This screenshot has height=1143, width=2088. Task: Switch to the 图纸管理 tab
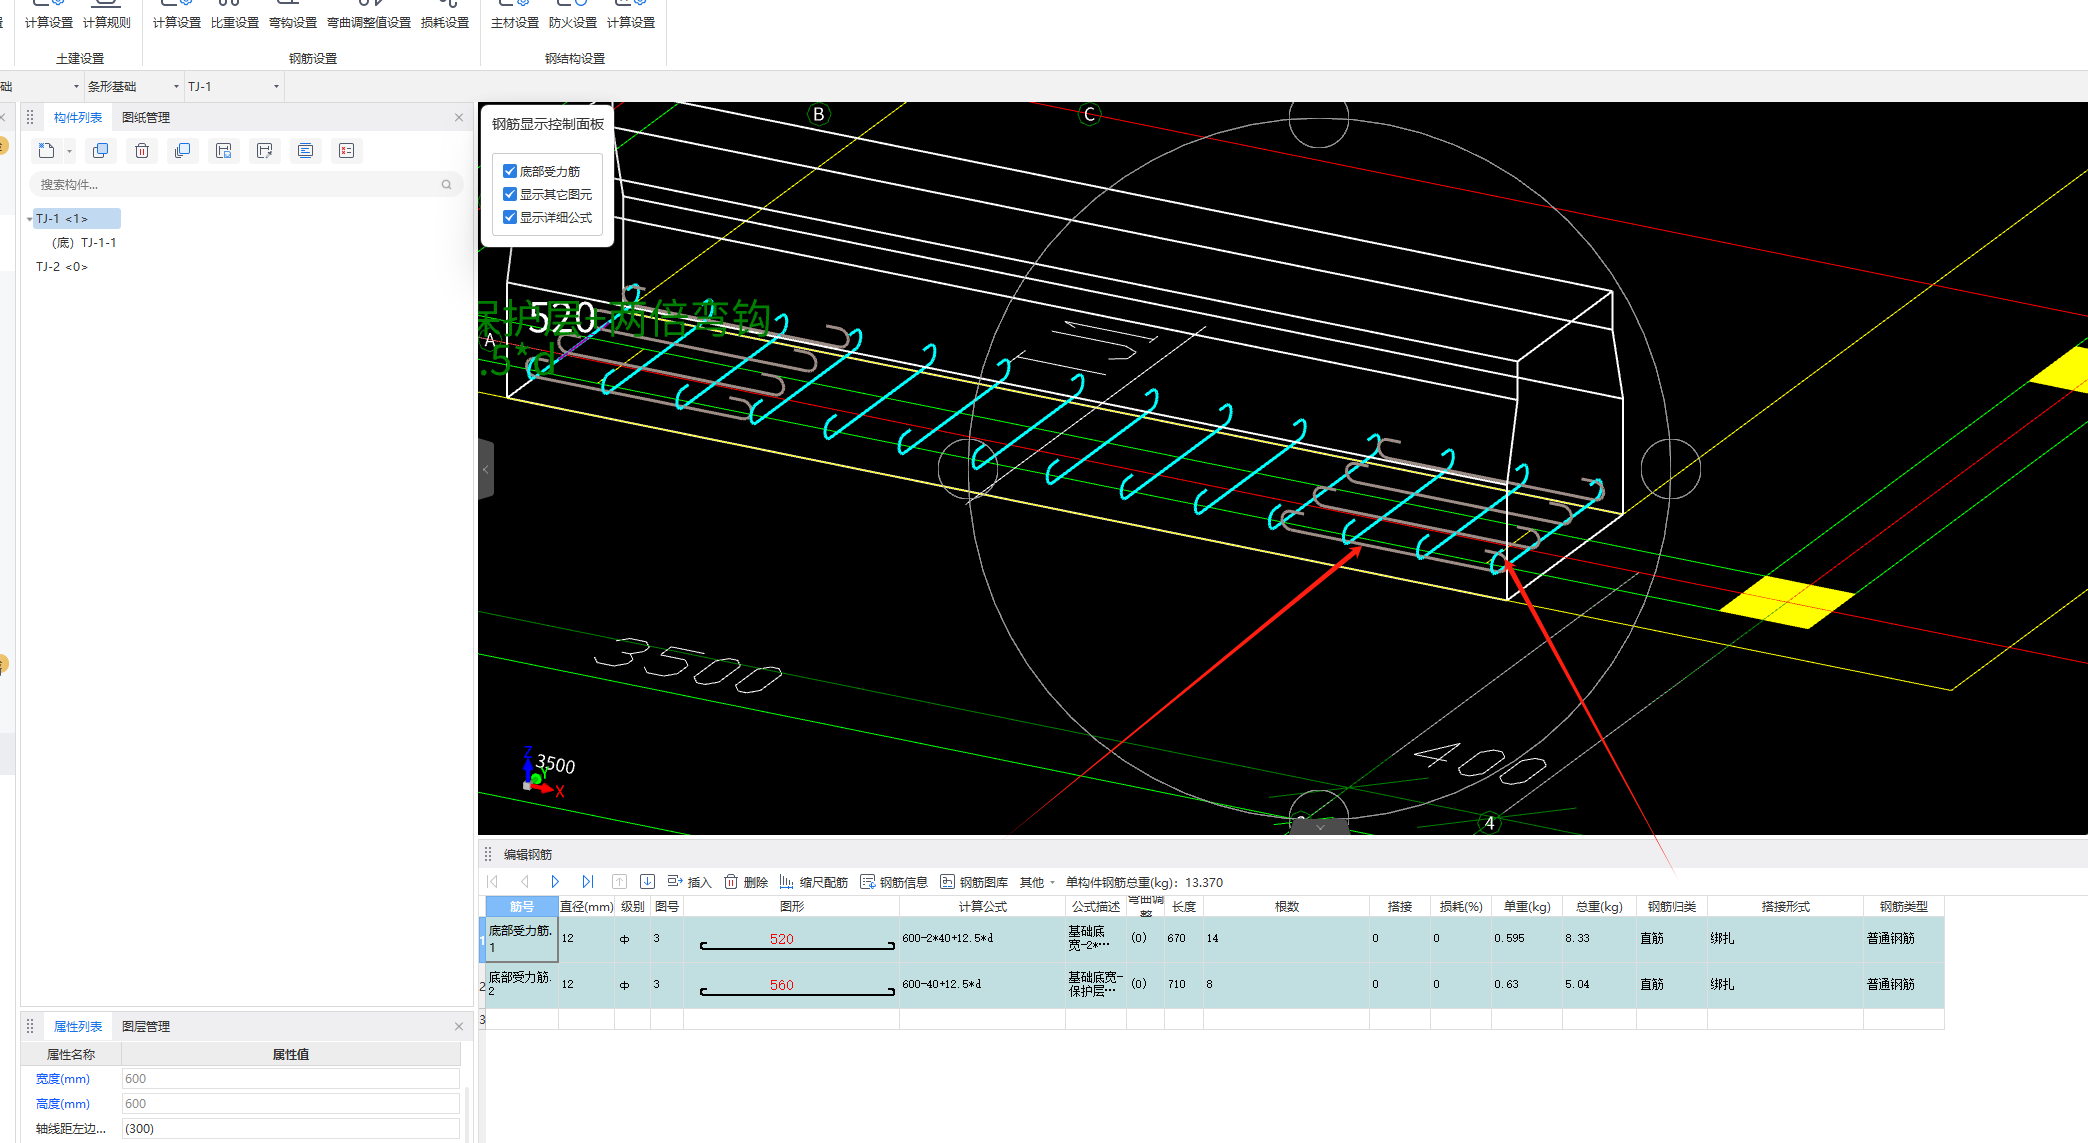coord(146,118)
